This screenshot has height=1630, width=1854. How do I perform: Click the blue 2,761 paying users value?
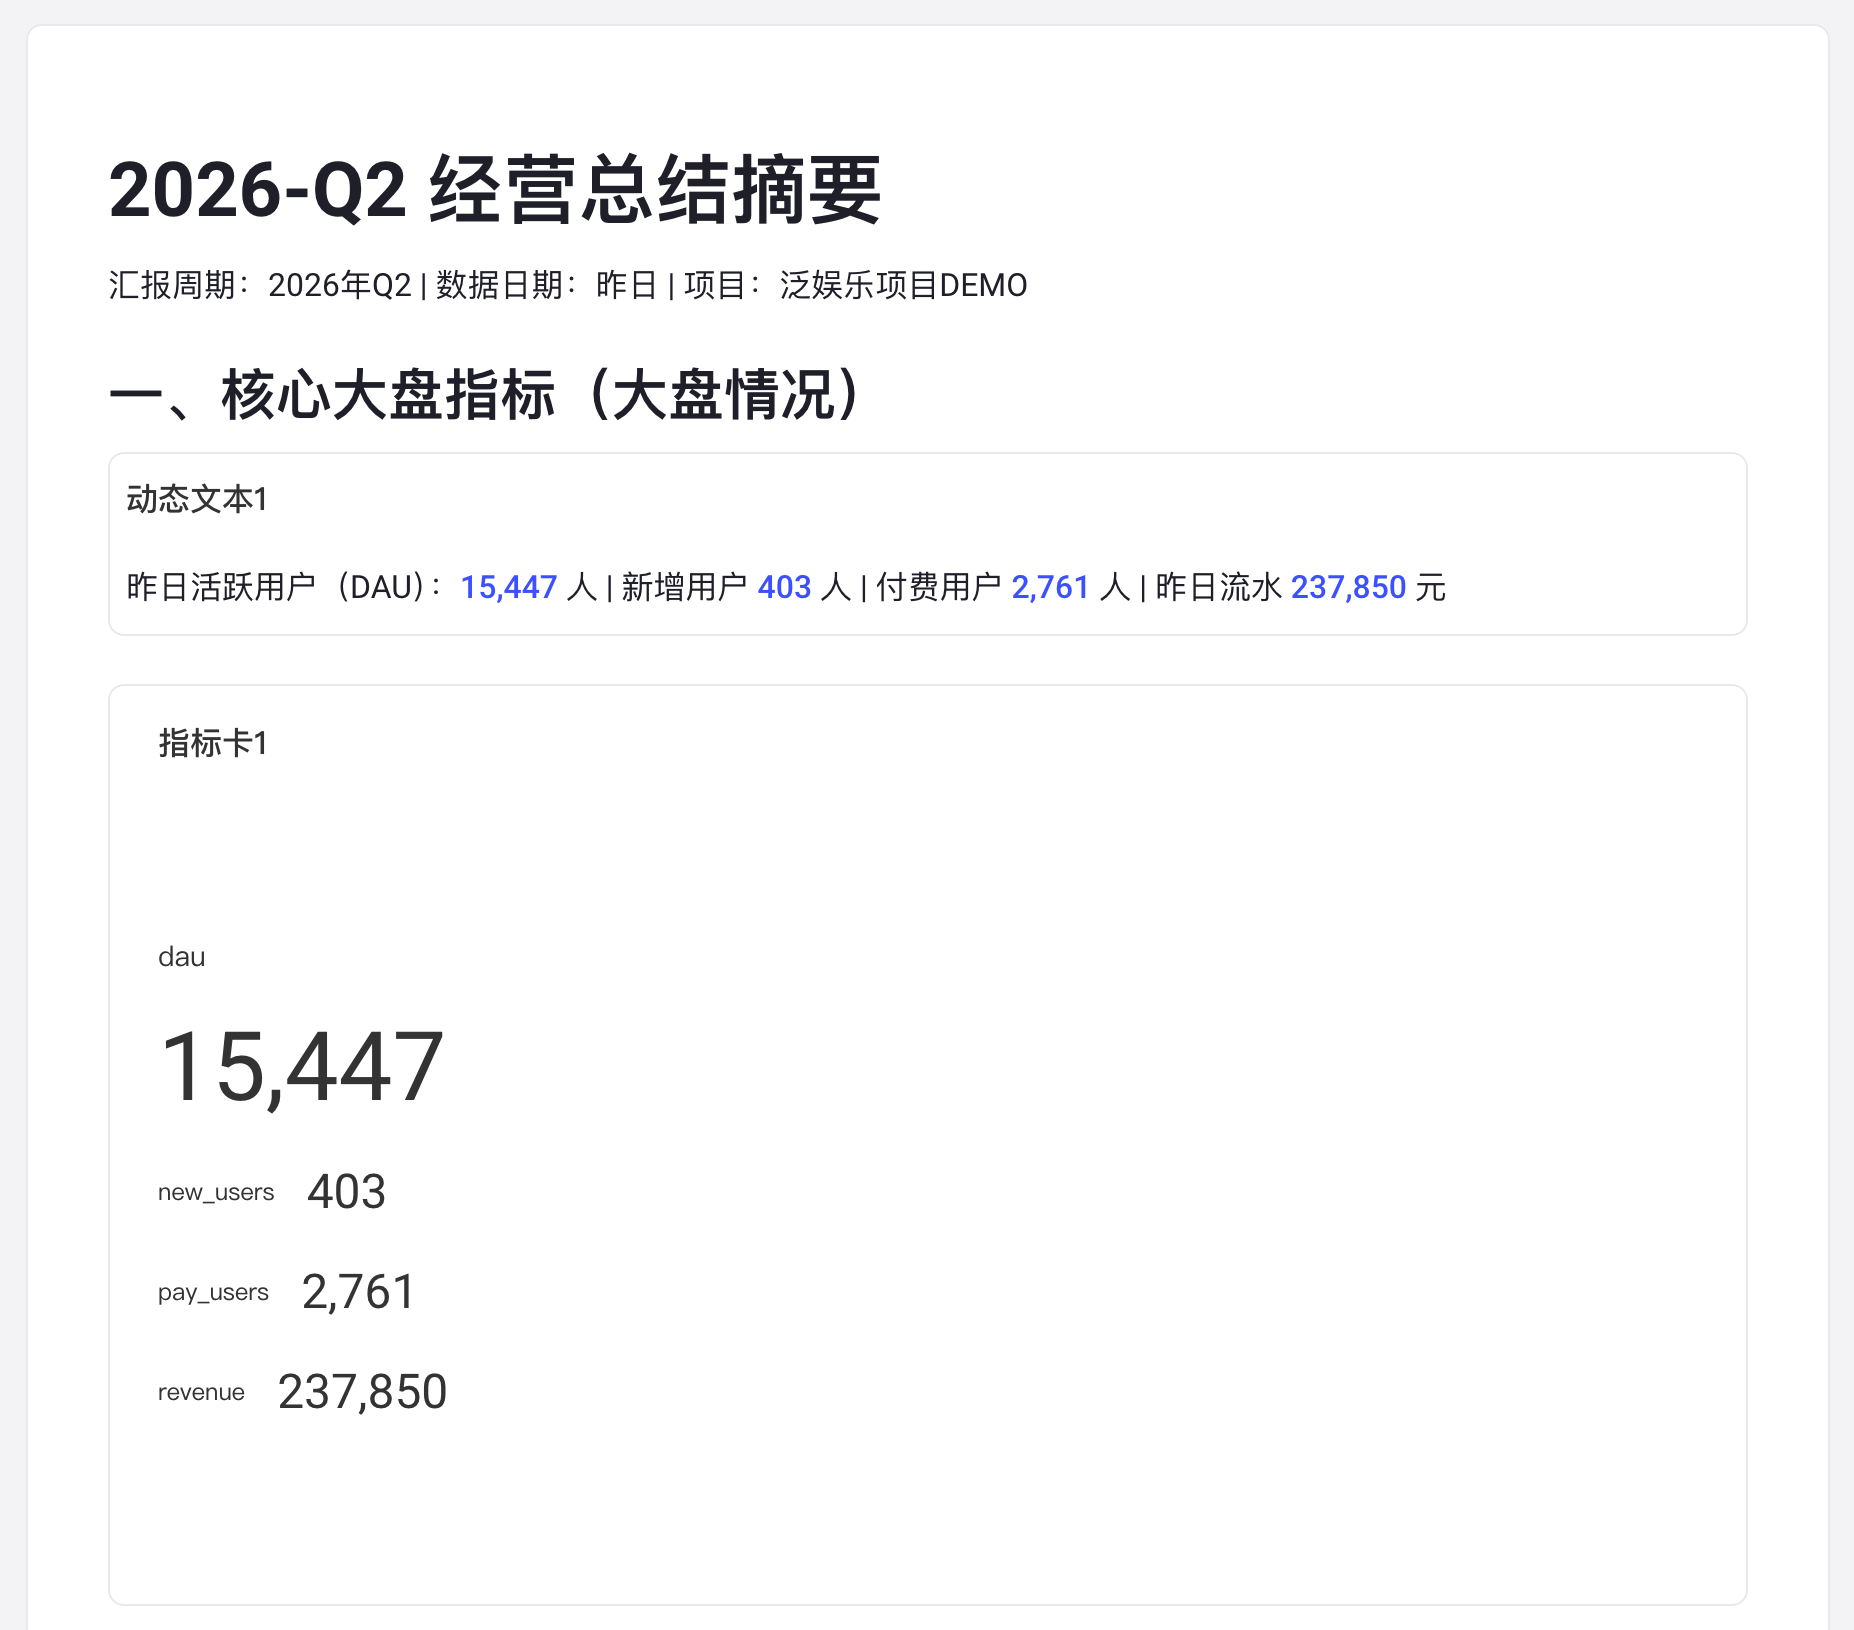[1050, 587]
